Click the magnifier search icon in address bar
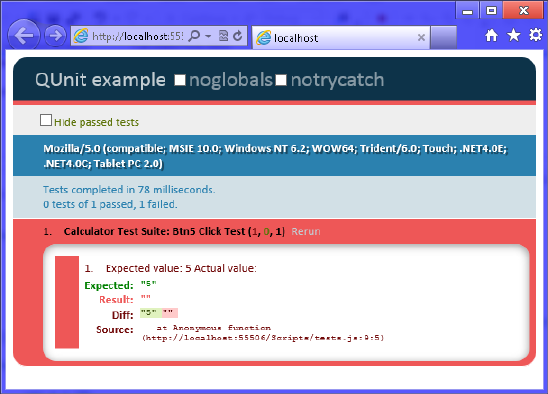 pos(194,36)
